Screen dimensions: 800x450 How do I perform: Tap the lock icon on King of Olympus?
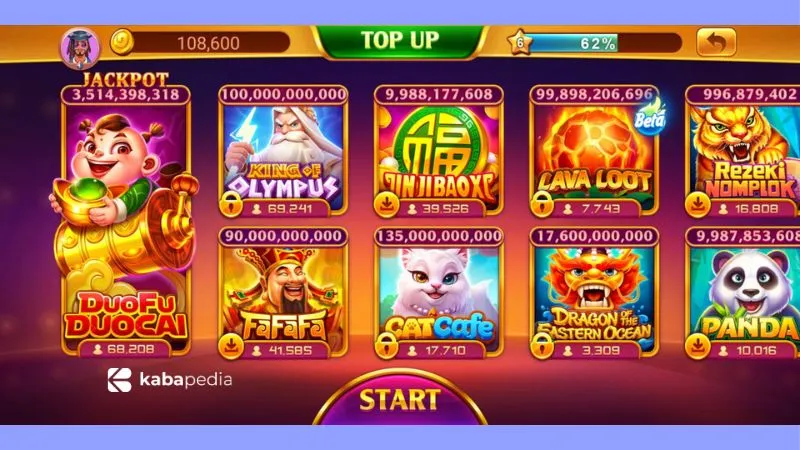click(x=231, y=205)
